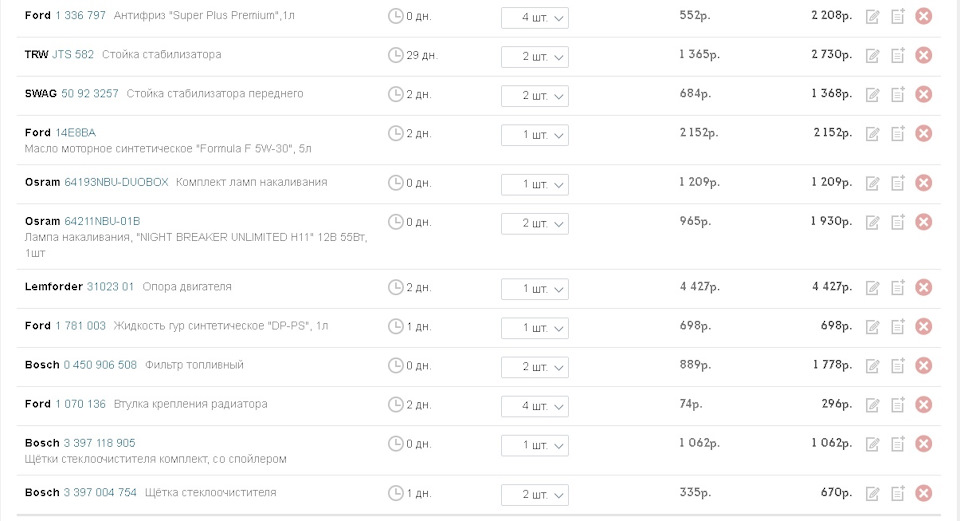Remove the Lemforder 31023 01 engine mount
The height and width of the screenshot is (521, 960).
(x=924, y=288)
